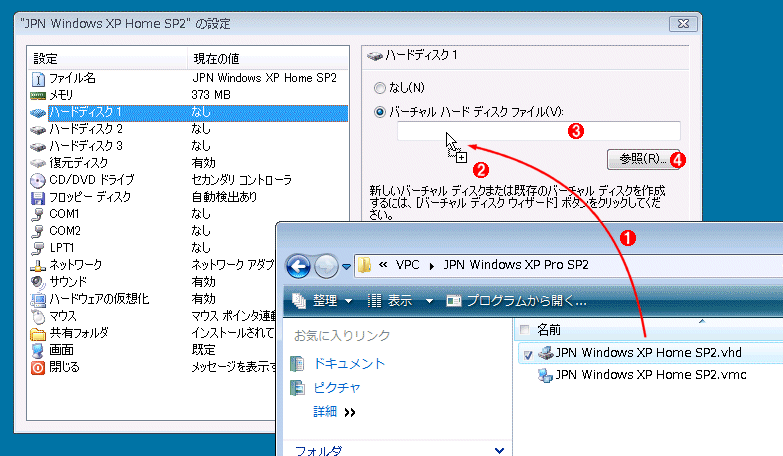Click the 画面 display icon
This screenshot has width=783, height=456.
pyautogui.click(x=38, y=351)
